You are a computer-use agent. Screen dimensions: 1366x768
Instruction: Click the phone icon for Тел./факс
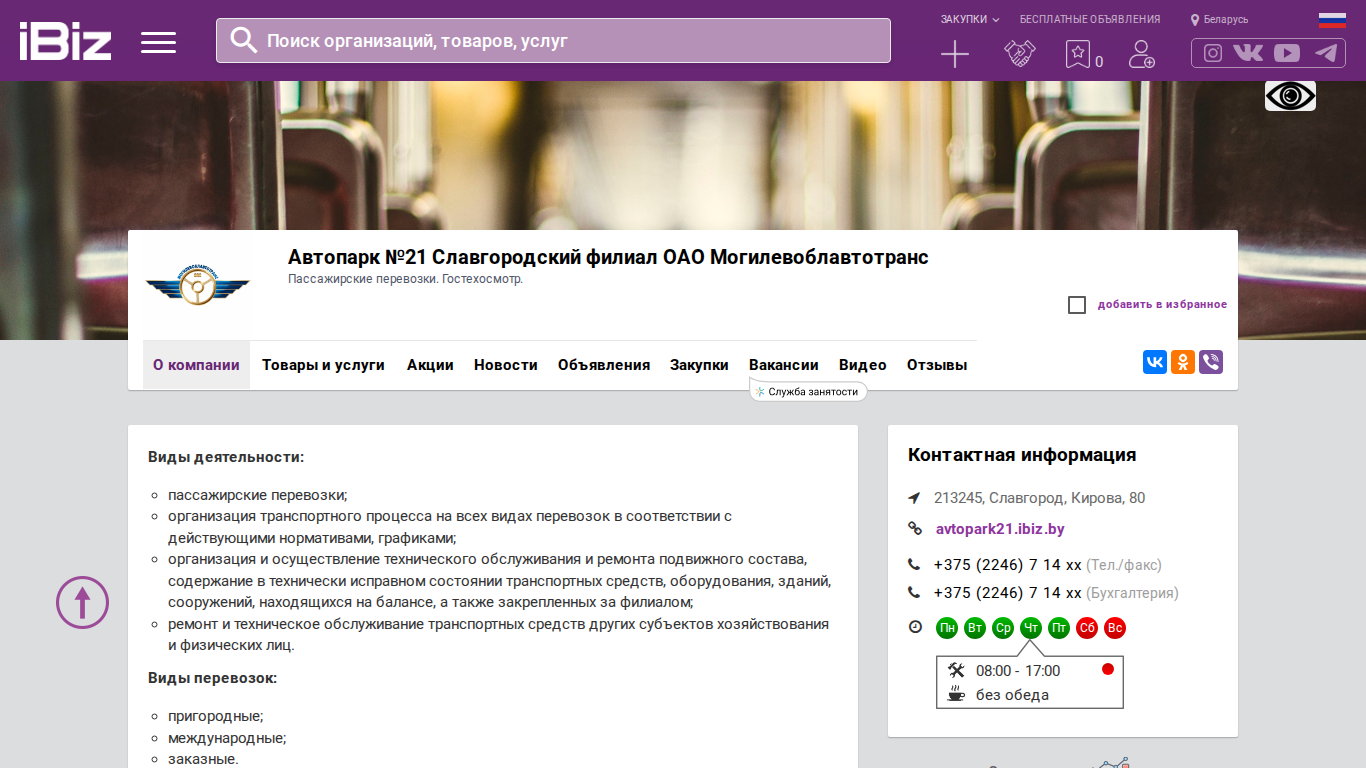914,564
